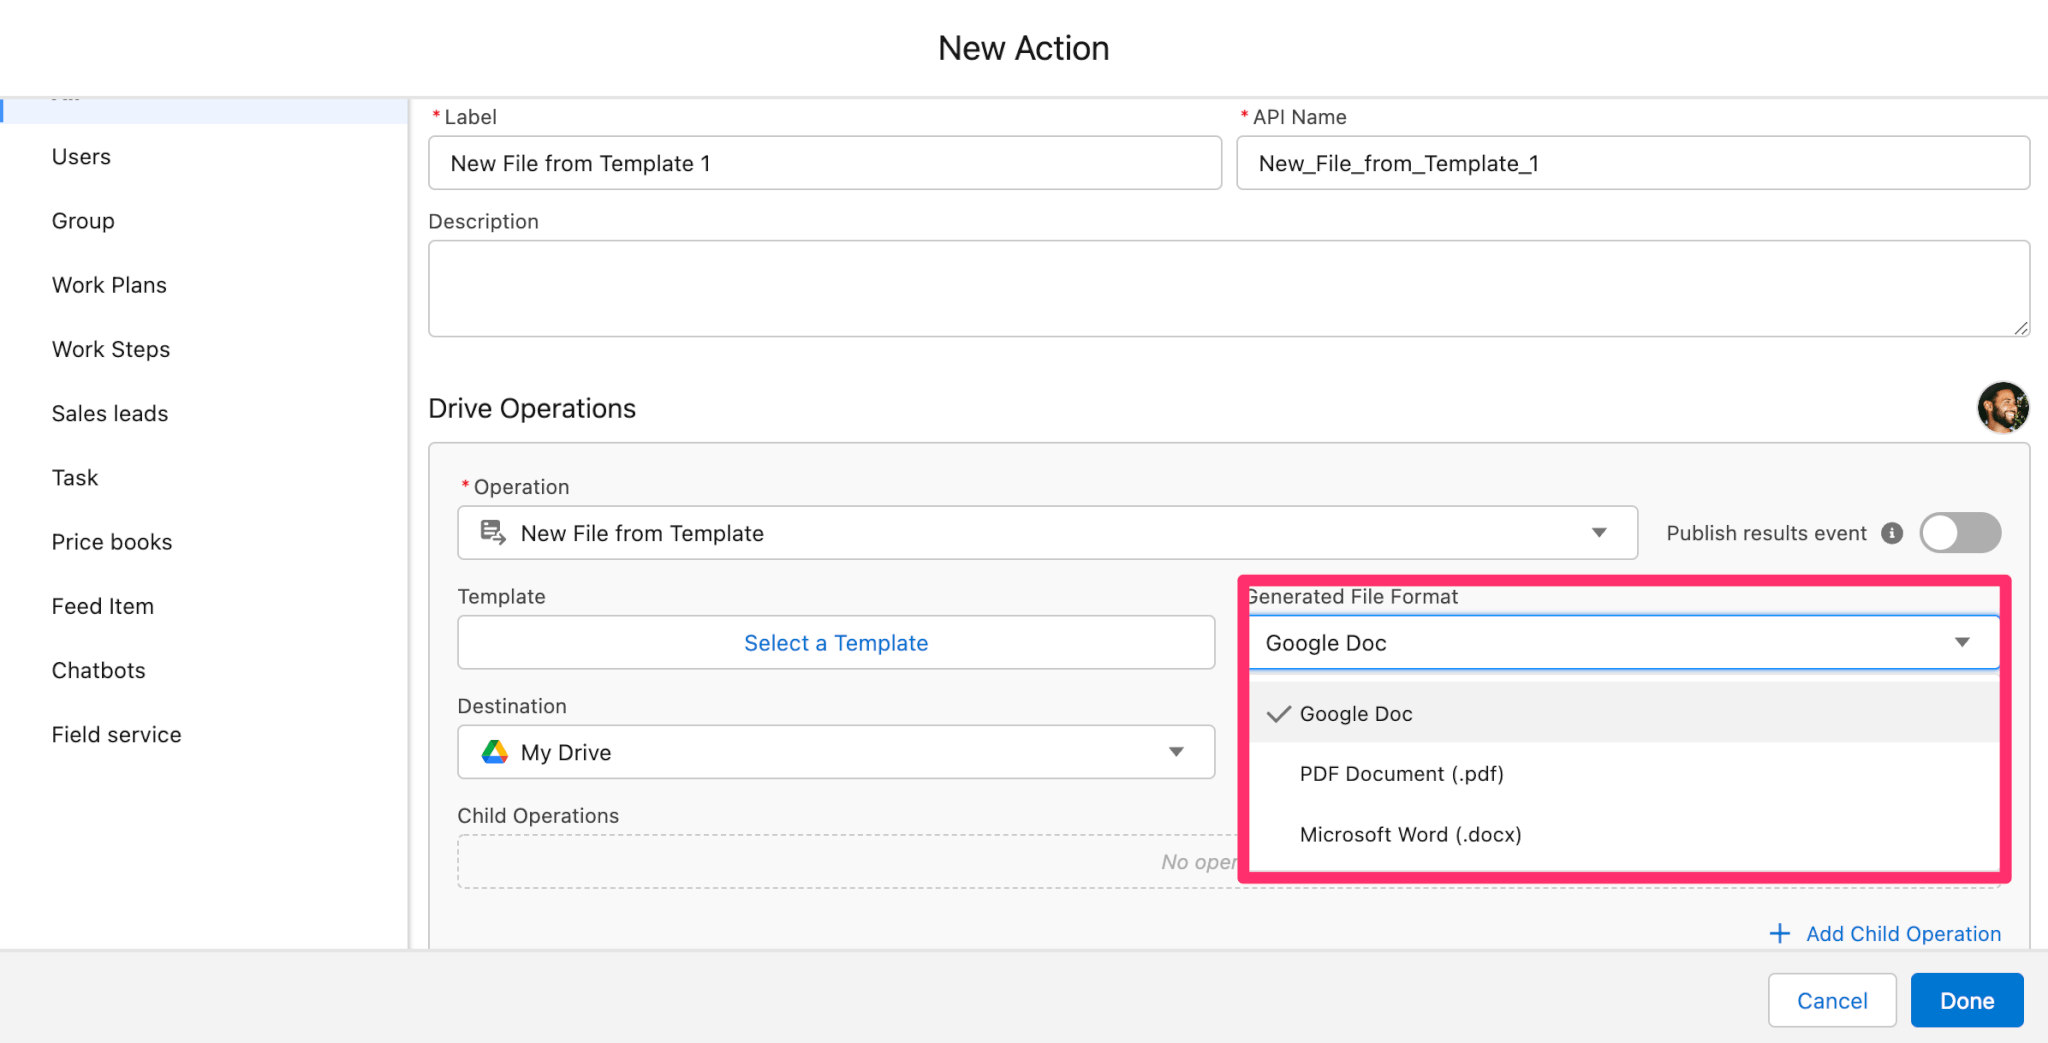
Task: Click inside the Description text area
Action: pos(1229,288)
